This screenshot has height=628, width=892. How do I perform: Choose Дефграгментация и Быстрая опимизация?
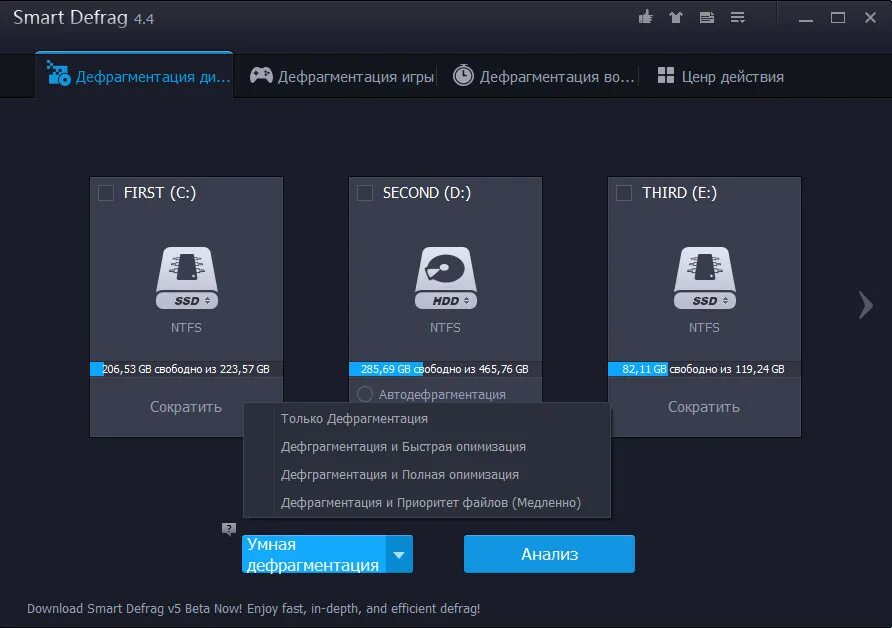click(427, 447)
